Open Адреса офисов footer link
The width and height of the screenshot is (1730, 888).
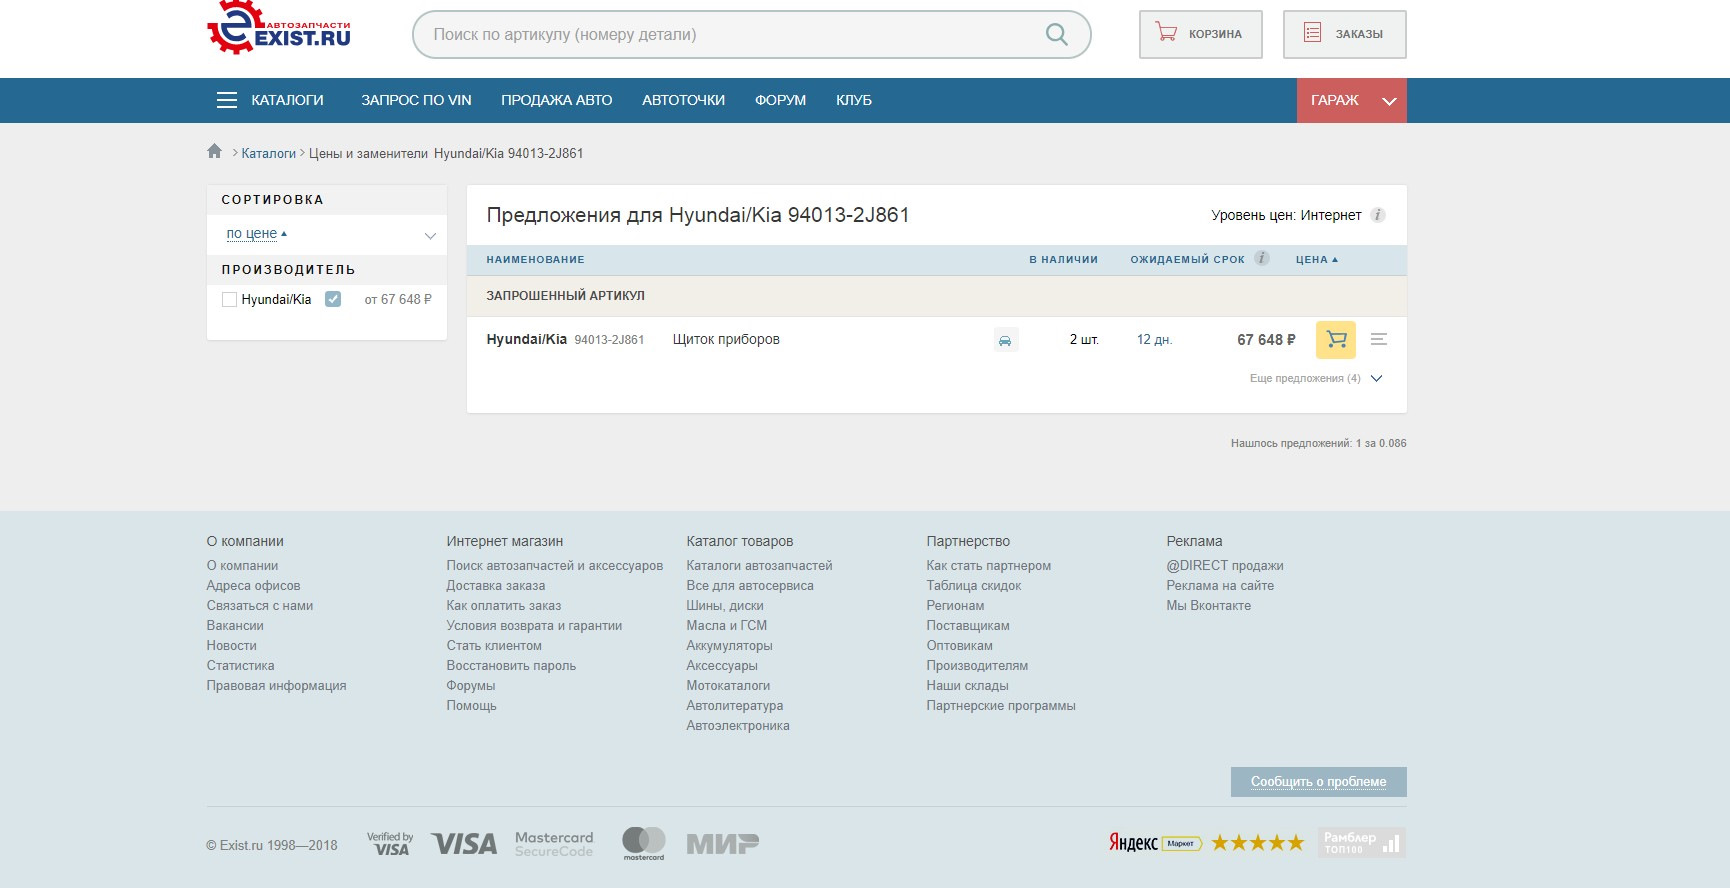coord(253,586)
